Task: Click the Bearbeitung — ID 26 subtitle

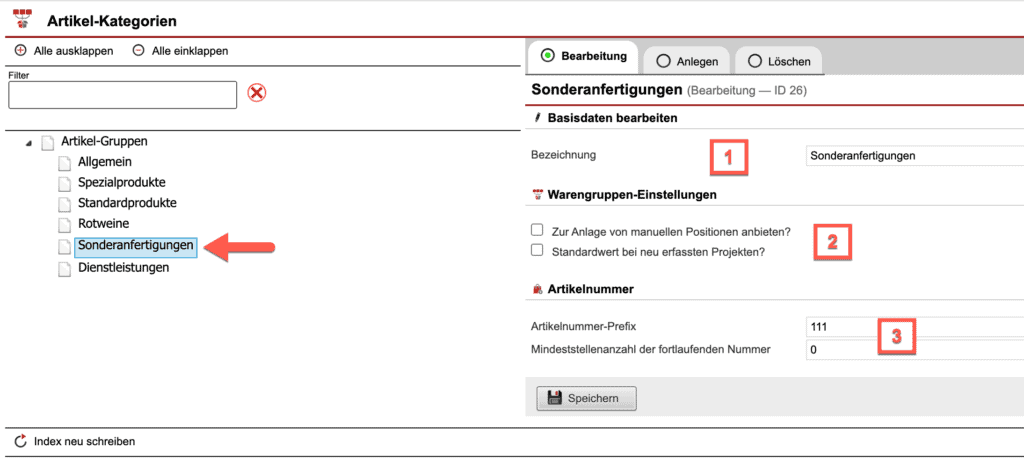Action: (x=747, y=91)
